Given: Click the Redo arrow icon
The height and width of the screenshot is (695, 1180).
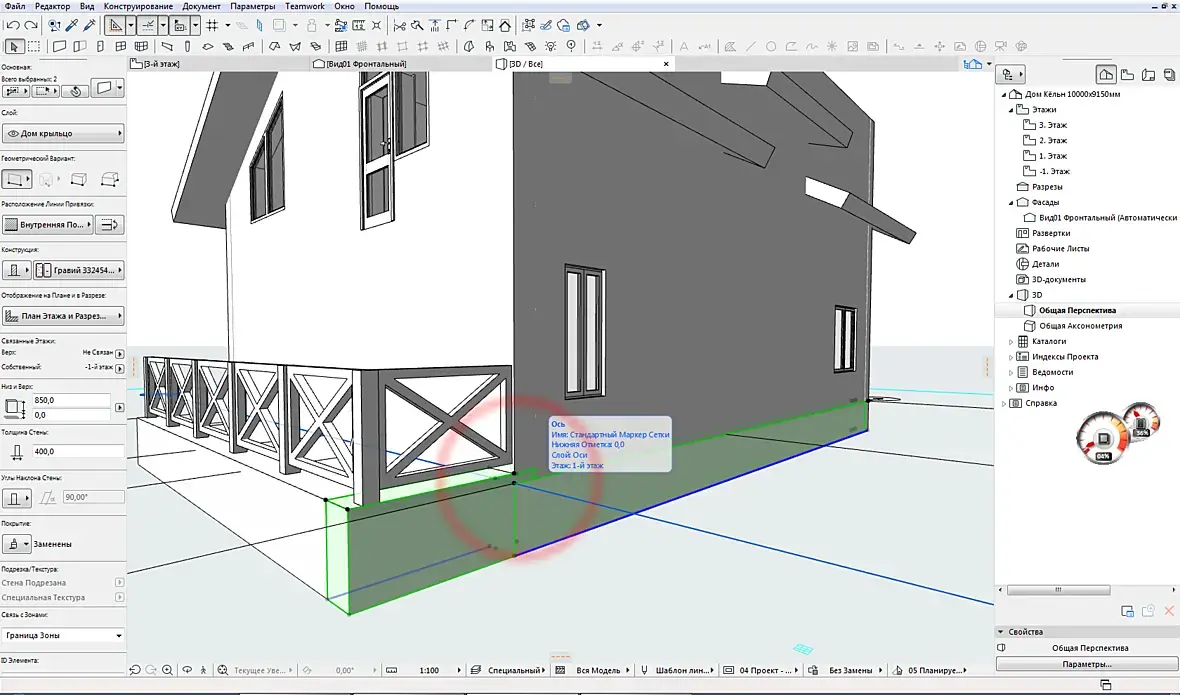Looking at the screenshot, I should (31, 25).
